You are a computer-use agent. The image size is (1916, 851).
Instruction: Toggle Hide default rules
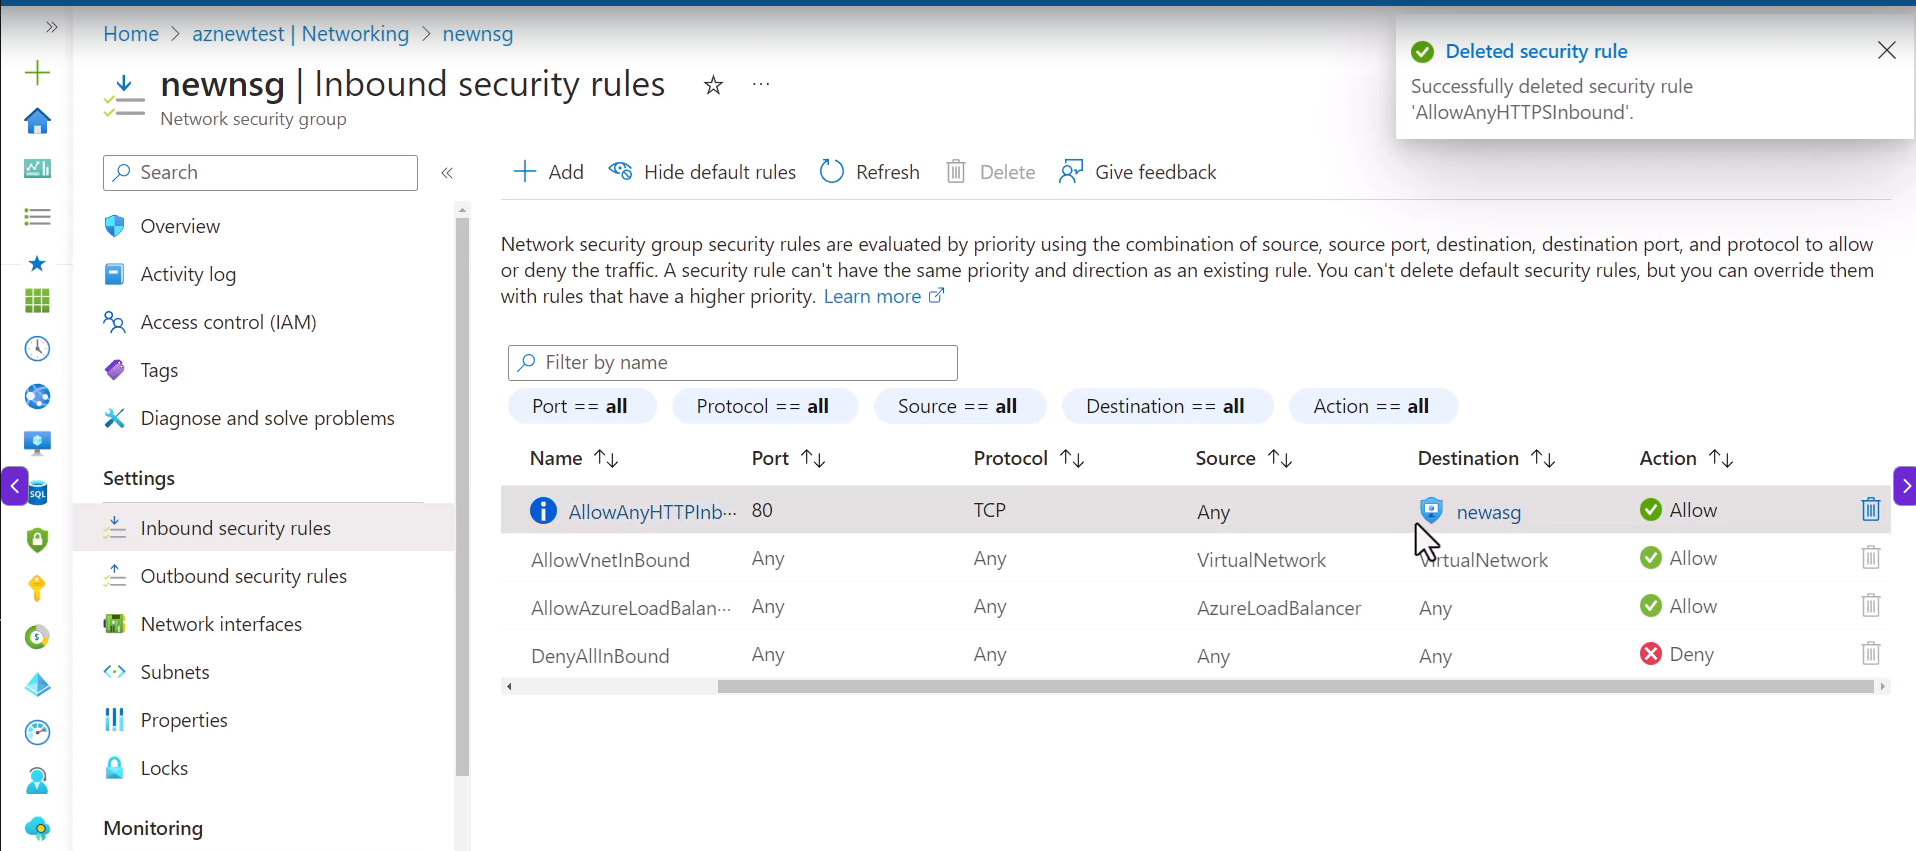point(702,172)
